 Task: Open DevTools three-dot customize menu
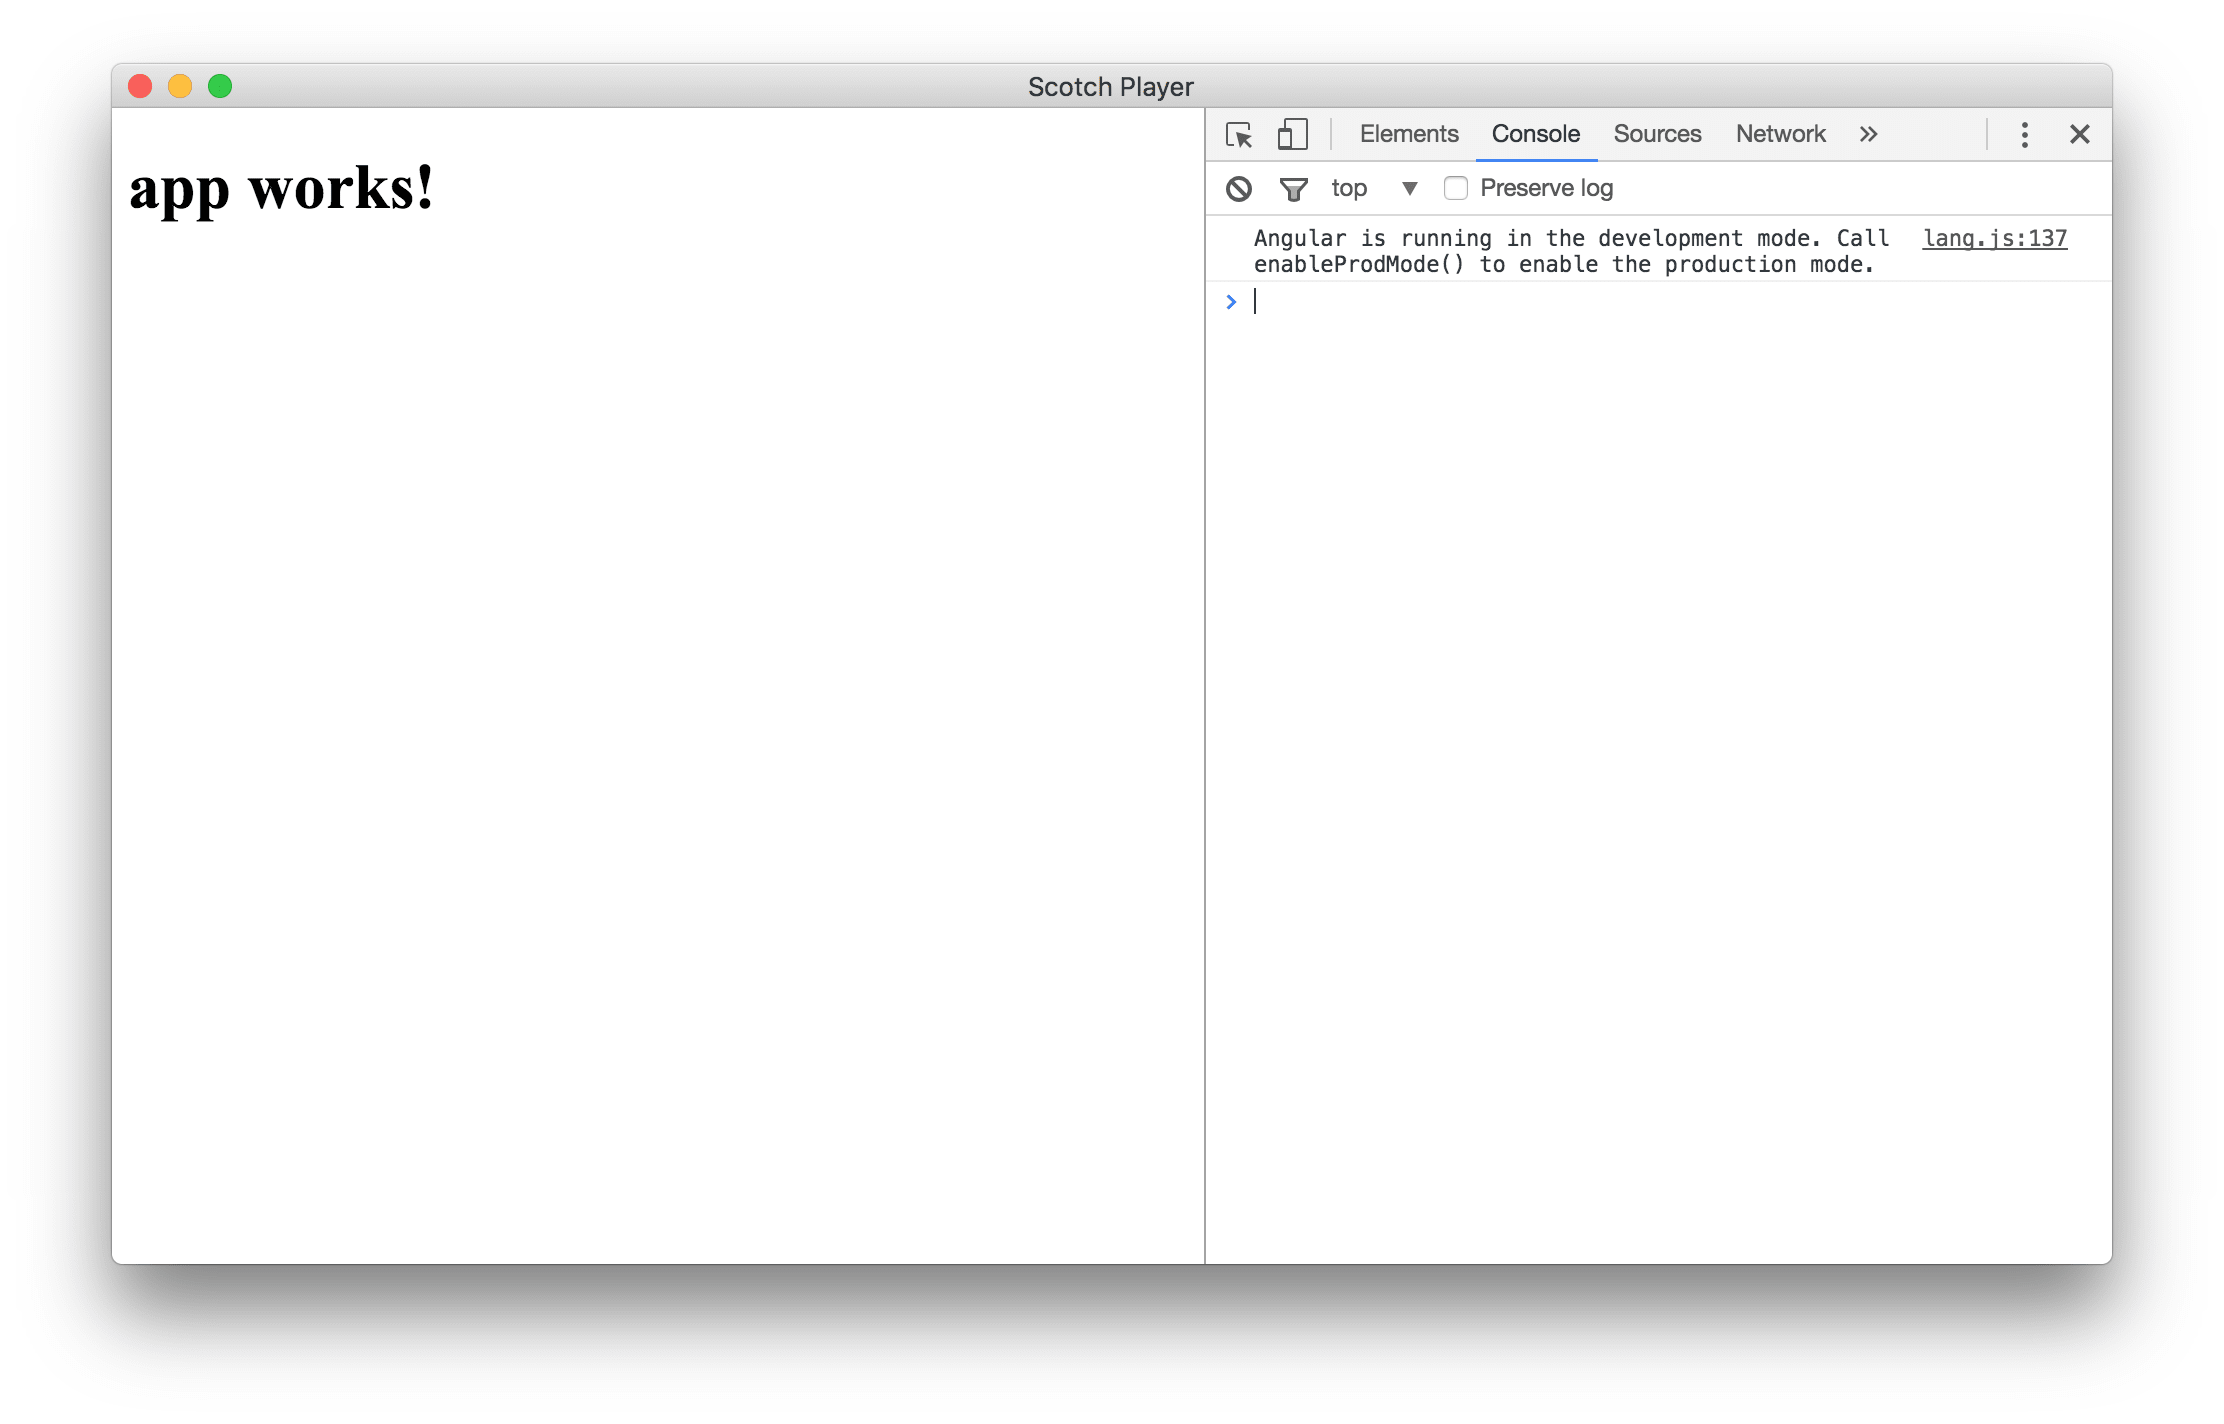pos(2024,135)
